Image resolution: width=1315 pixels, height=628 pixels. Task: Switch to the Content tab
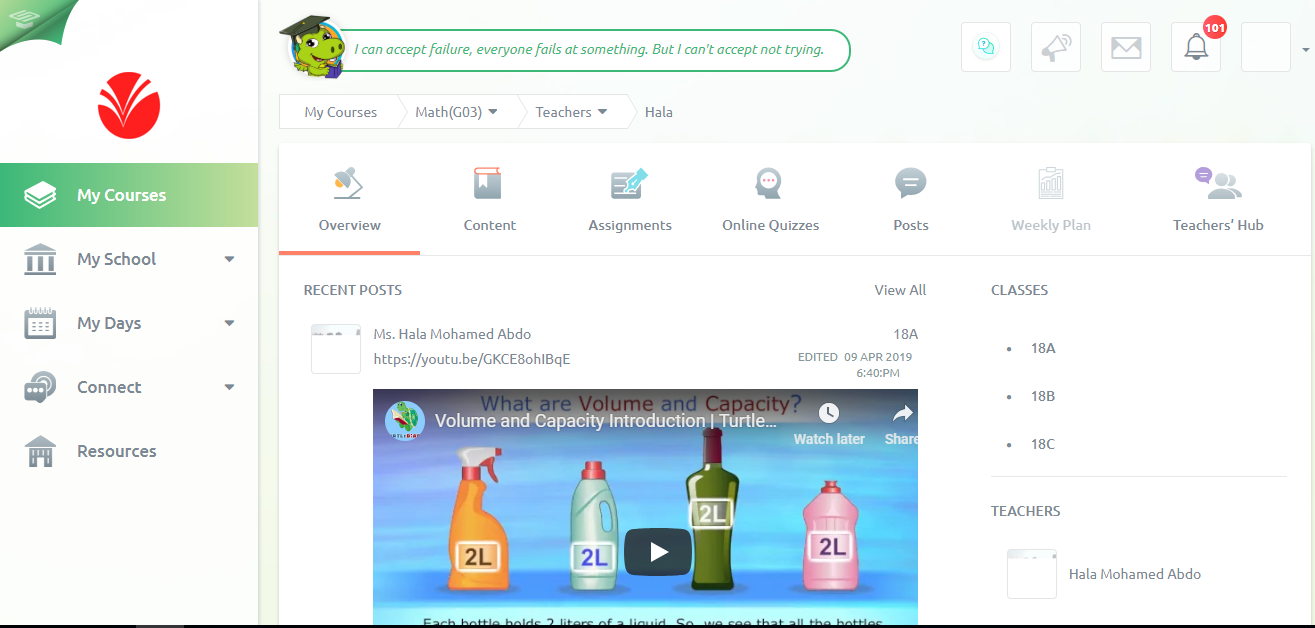(x=490, y=200)
